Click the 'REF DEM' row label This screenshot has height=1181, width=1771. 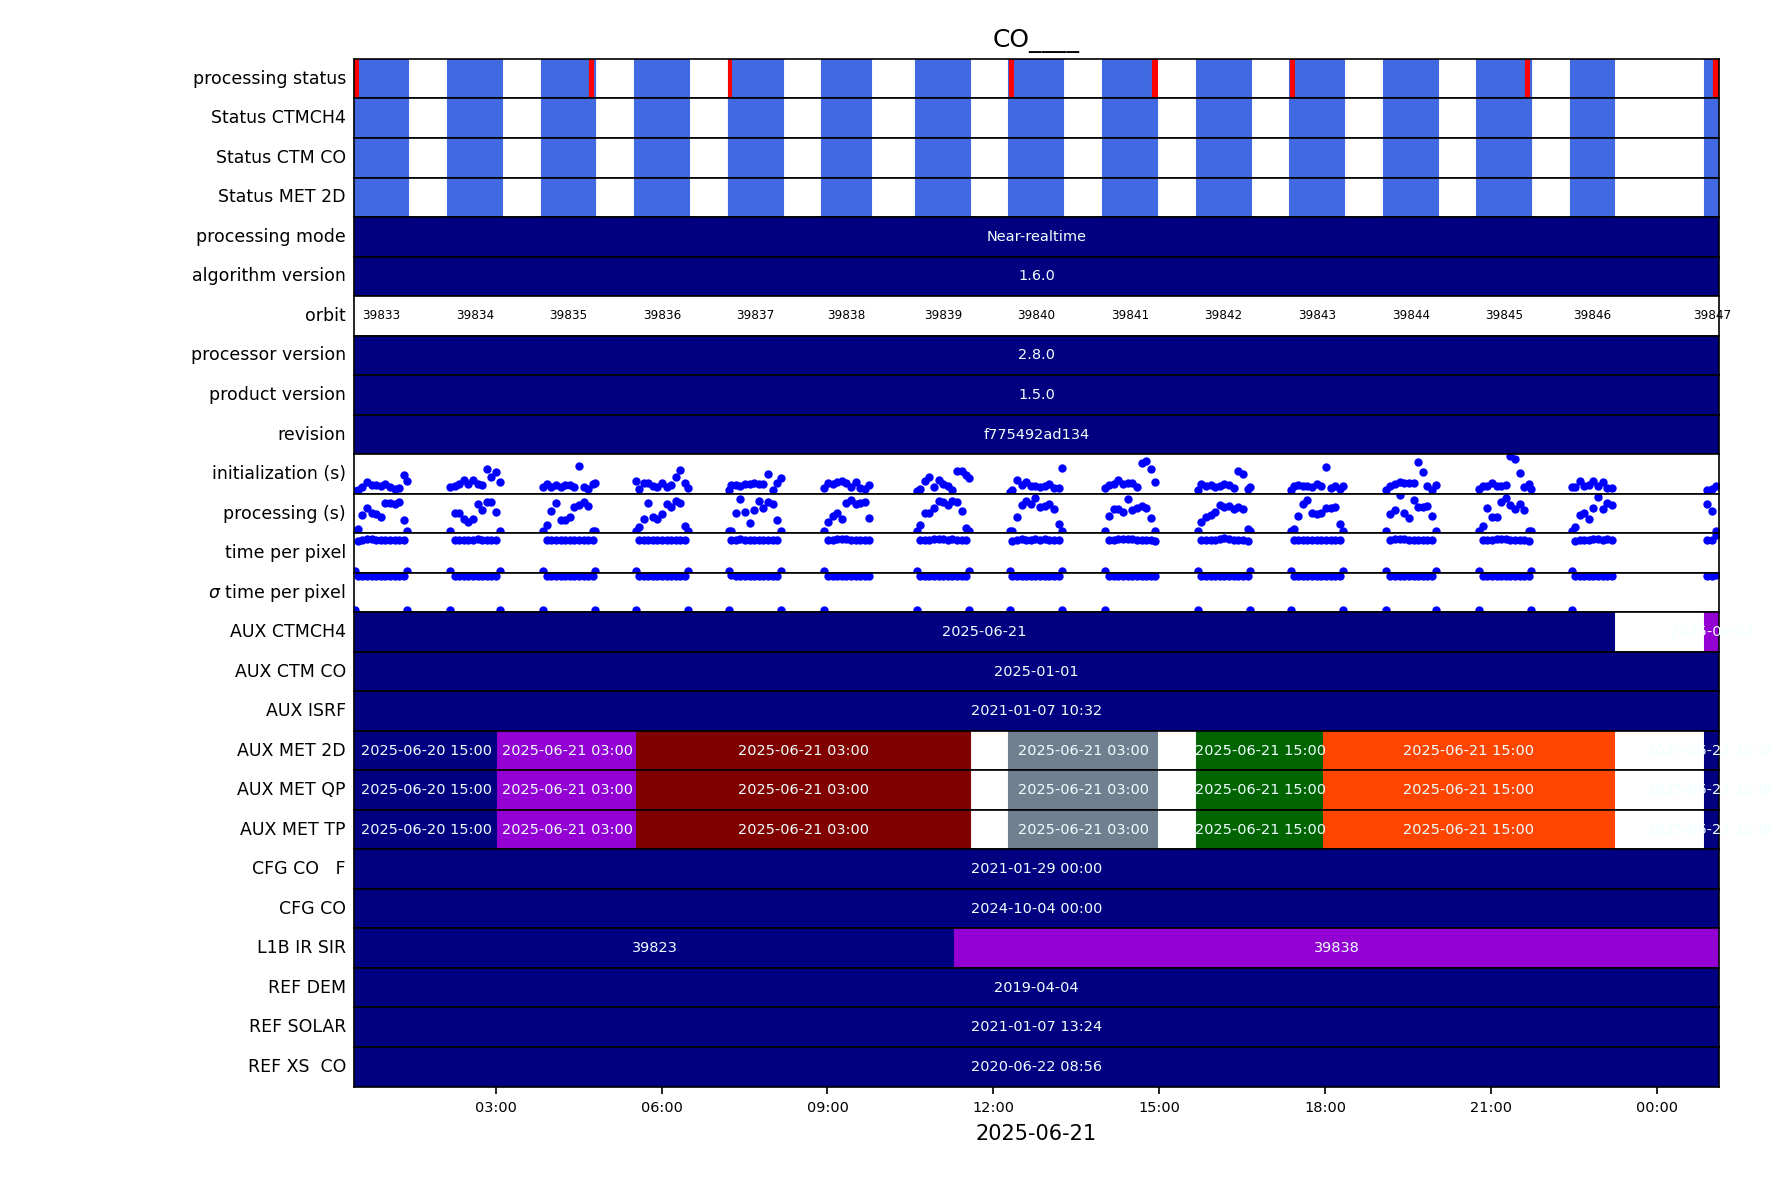(x=306, y=987)
